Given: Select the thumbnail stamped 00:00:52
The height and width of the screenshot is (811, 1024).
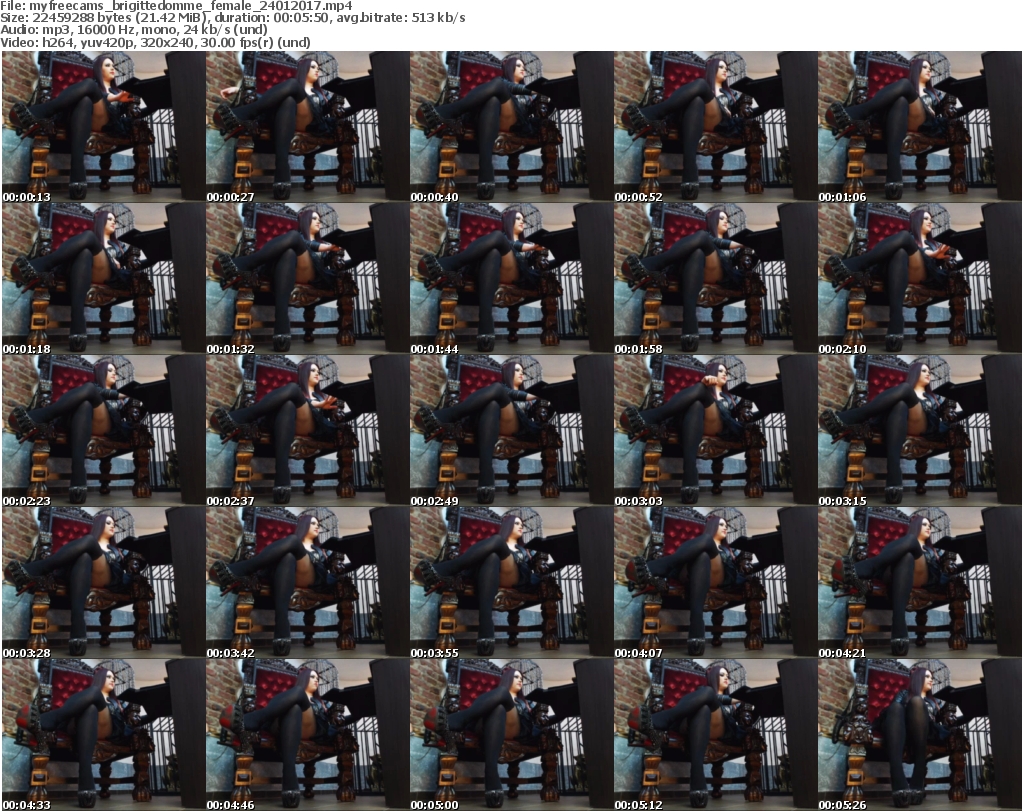Looking at the screenshot, I should click(x=715, y=126).
